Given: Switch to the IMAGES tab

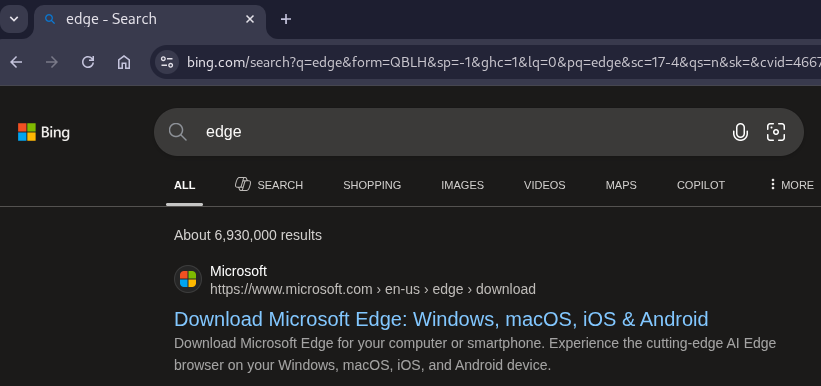Looking at the screenshot, I should (x=462, y=185).
